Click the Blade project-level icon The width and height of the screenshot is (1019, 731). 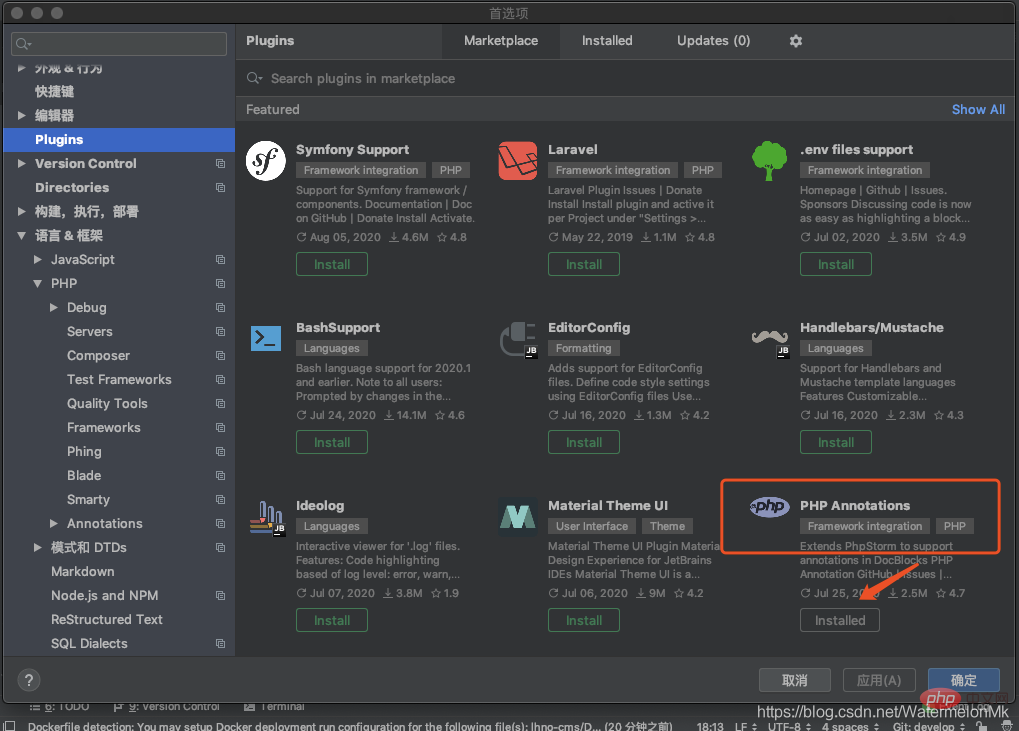[220, 476]
